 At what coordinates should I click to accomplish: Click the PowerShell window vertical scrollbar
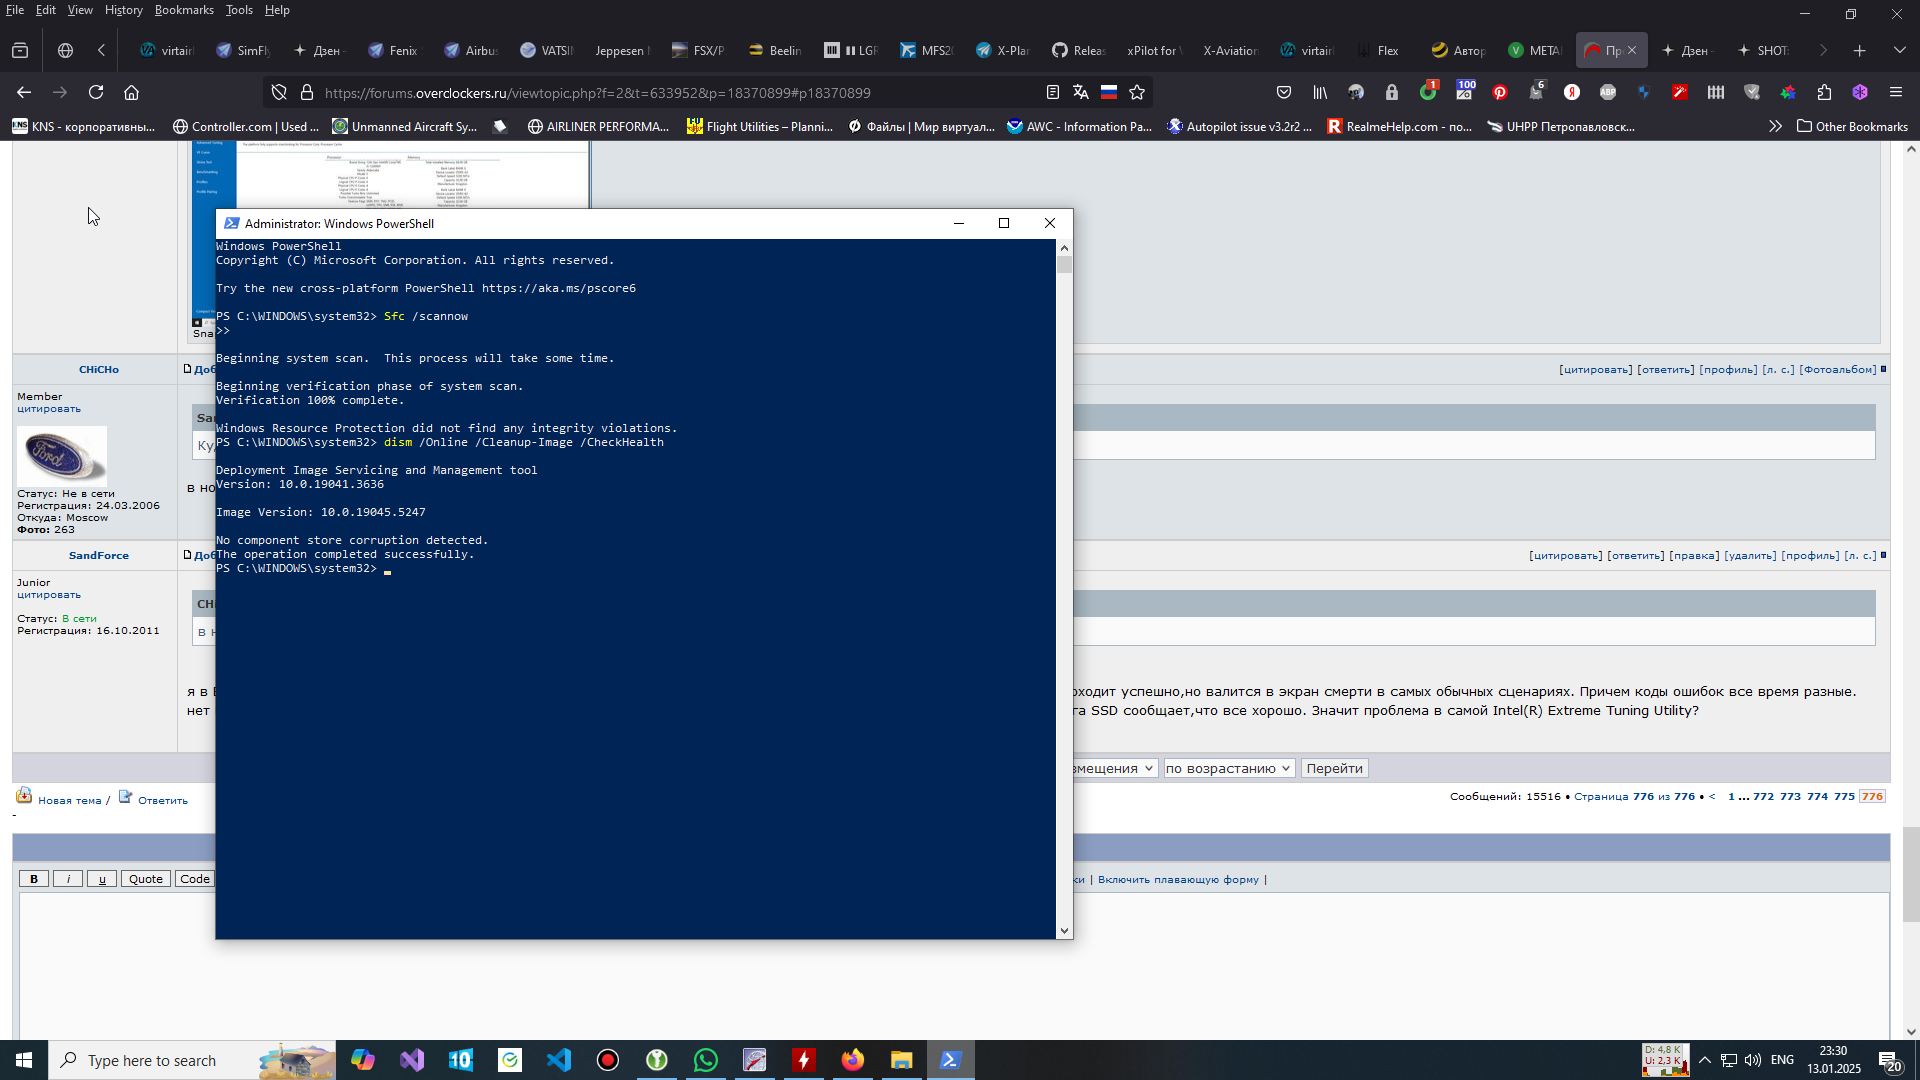point(1064,590)
